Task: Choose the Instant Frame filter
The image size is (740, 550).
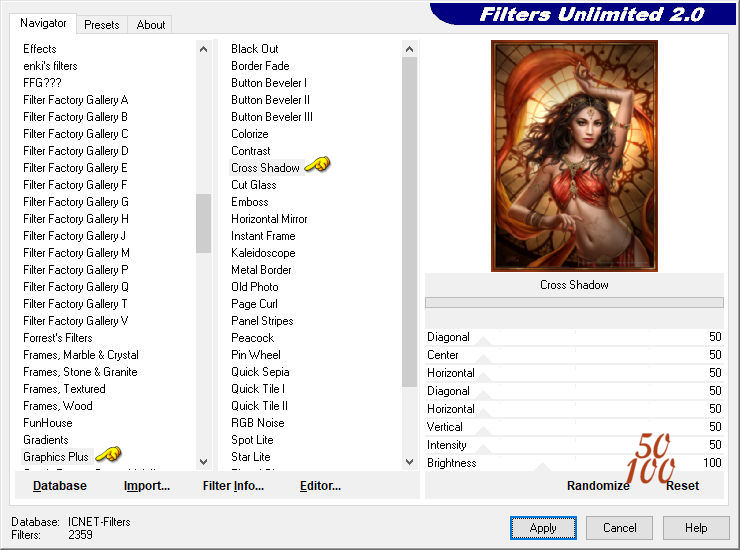Action: tap(263, 236)
